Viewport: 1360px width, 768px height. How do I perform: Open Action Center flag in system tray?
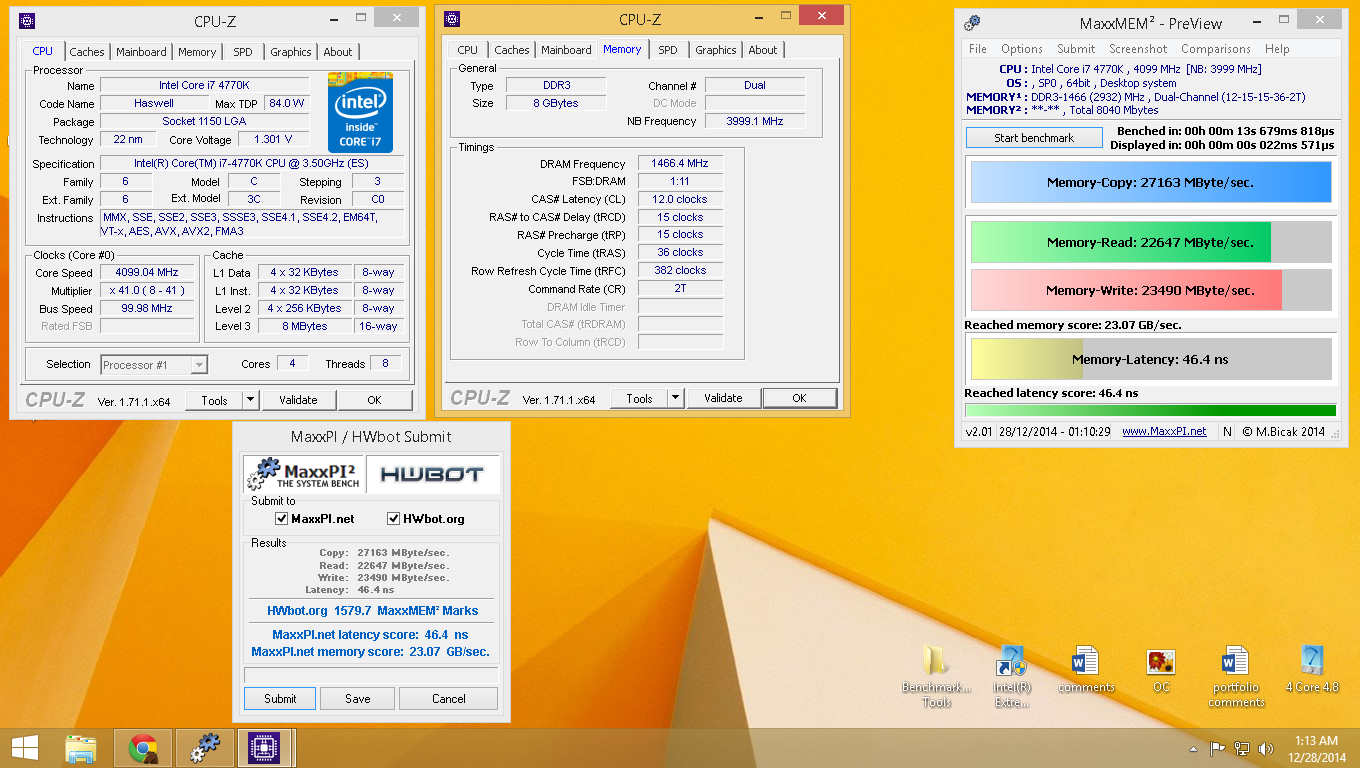click(x=1218, y=748)
